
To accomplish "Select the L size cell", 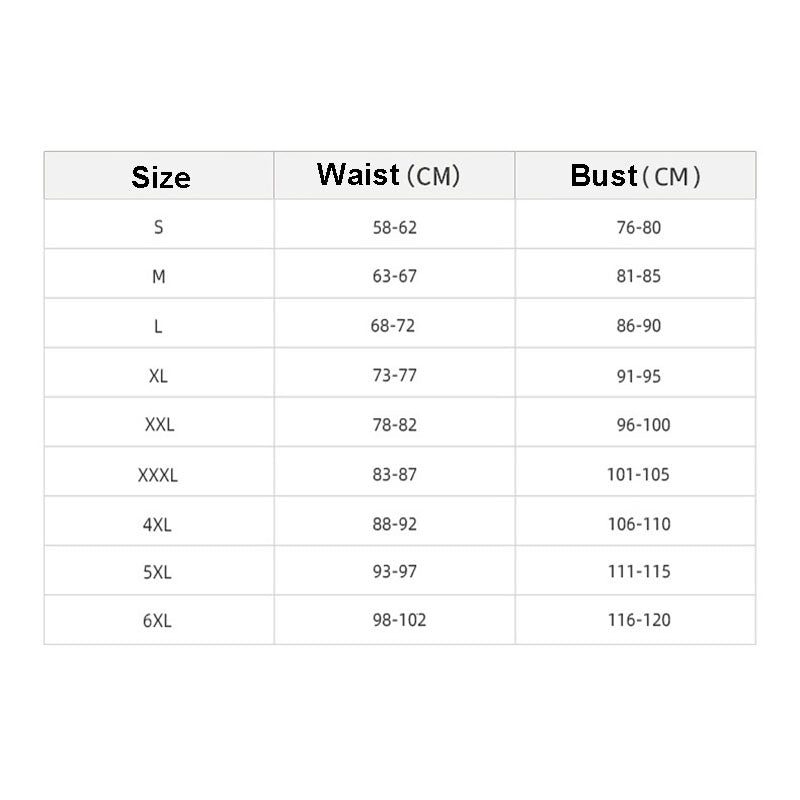I will pyautogui.click(x=159, y=326).
